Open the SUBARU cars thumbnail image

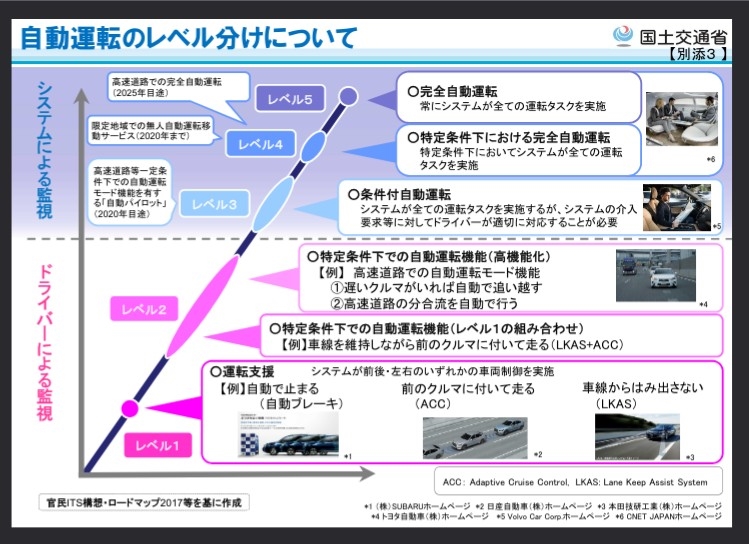click(288, 435)
